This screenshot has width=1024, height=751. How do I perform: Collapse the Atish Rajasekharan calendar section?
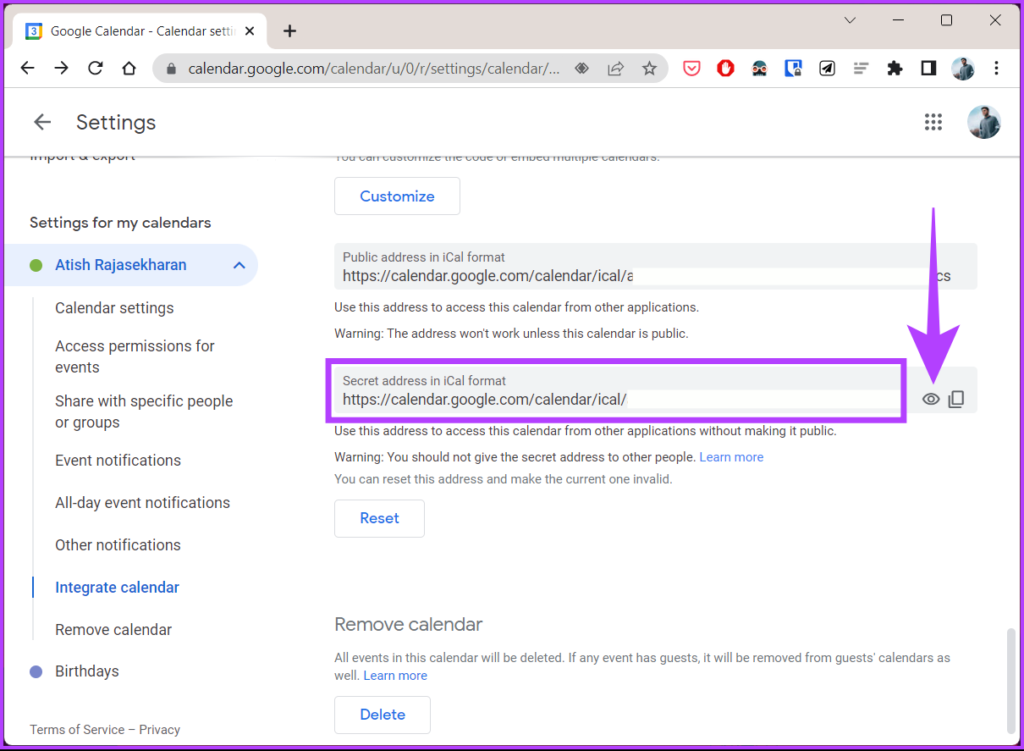coord(238,265)
